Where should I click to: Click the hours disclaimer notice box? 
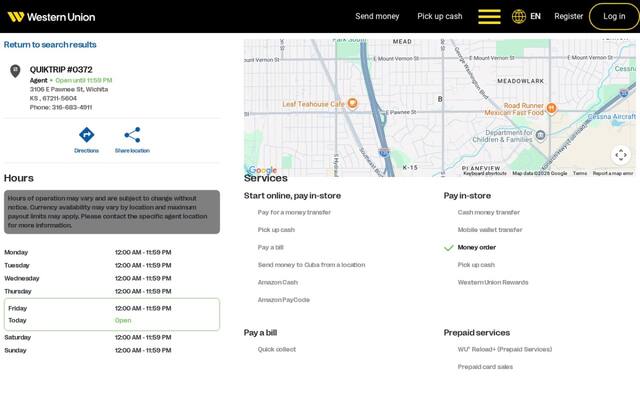(112, 212)
